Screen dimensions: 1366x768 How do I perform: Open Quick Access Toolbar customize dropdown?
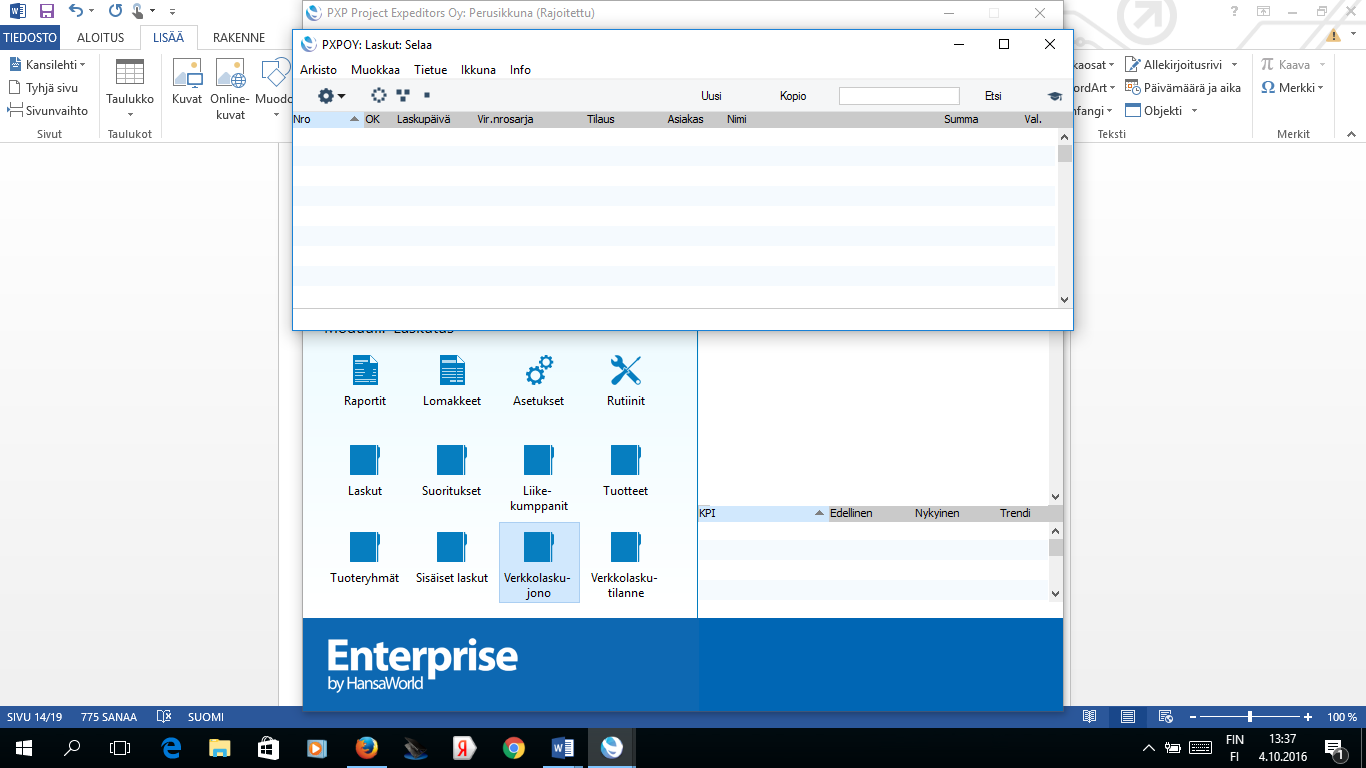tap(172, 12)
